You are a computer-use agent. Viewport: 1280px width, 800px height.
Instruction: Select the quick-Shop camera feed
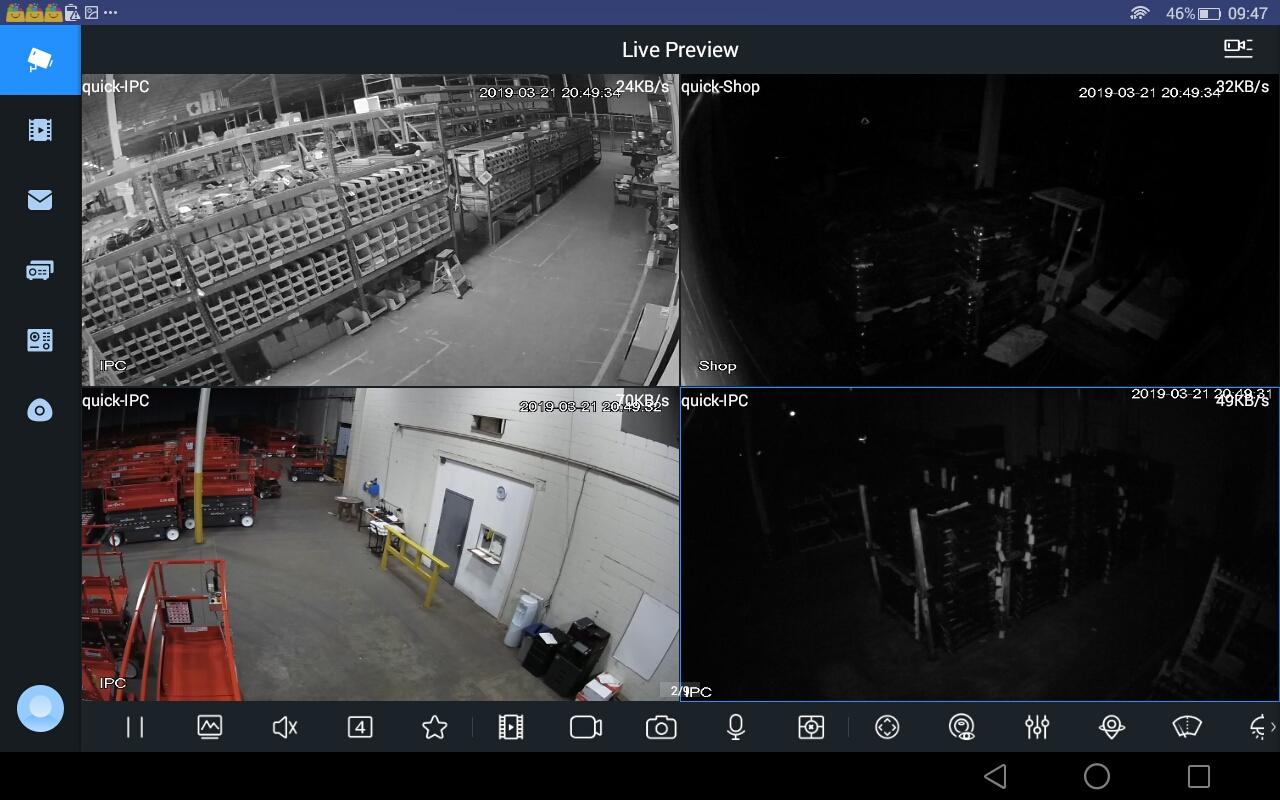pos(978,230)
